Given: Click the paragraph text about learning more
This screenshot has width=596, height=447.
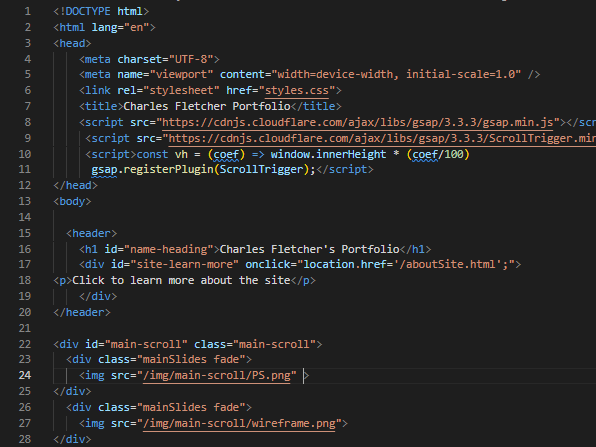Looking at the screenshot, I should tap(181, 281).
